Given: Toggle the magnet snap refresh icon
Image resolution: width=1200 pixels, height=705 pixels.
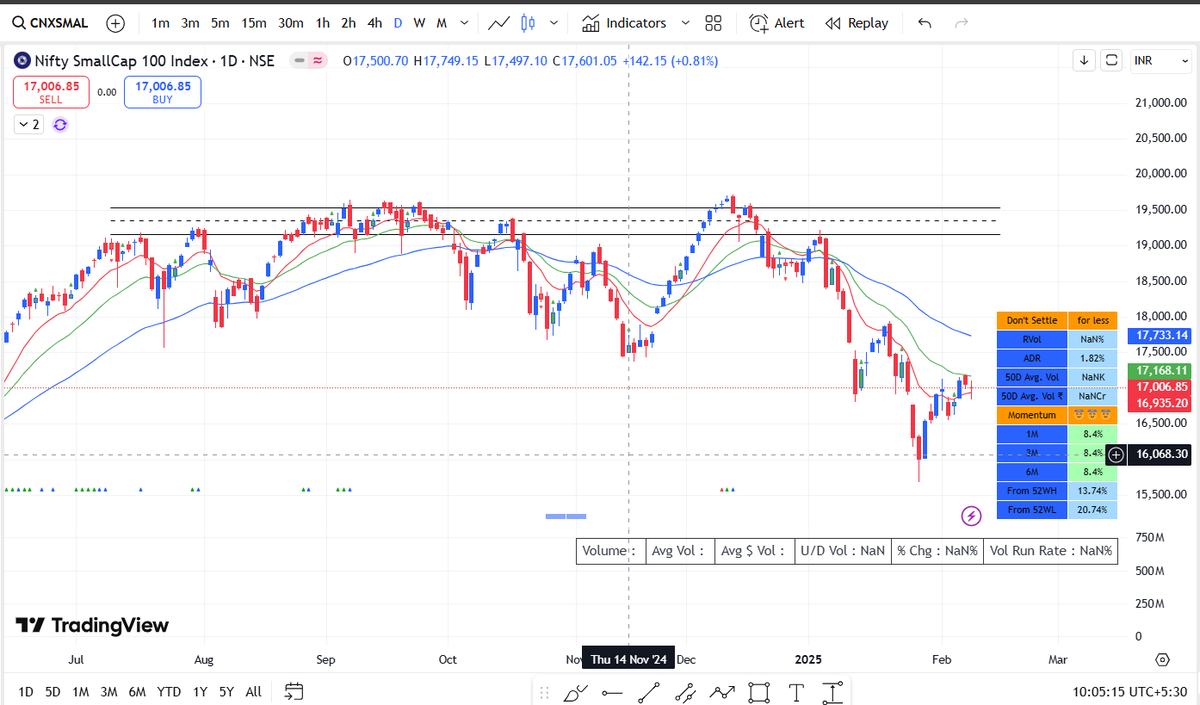Looking at the screenshot, I should click(60, 124).
